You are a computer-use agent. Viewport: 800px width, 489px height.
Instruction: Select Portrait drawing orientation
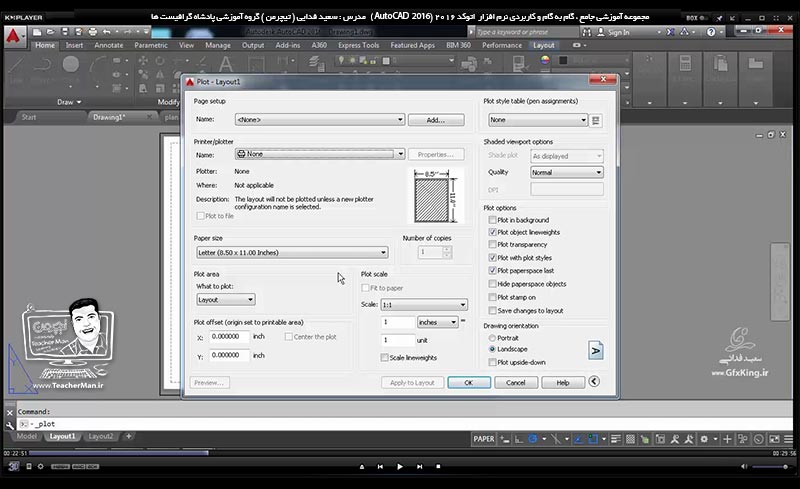pos(492,338)
